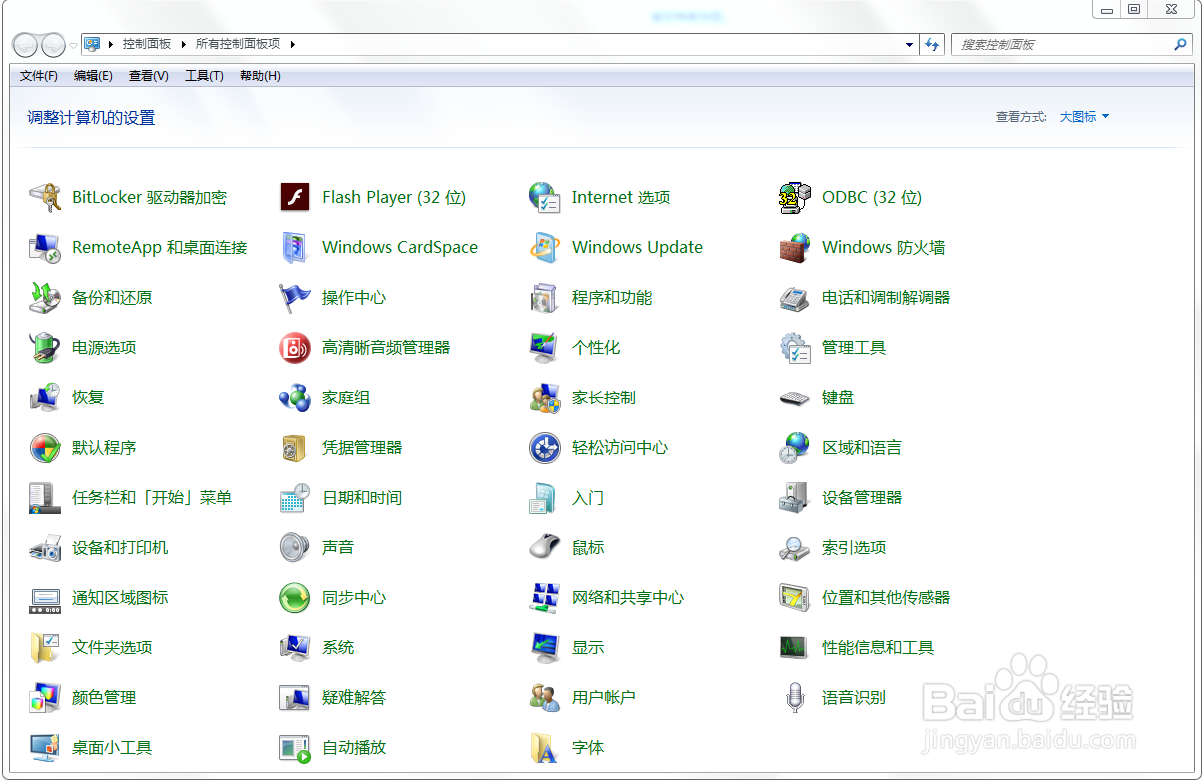Open the Internet 选项 globe icon
Screen dimensions: 1202x781
tap(545, 197)
